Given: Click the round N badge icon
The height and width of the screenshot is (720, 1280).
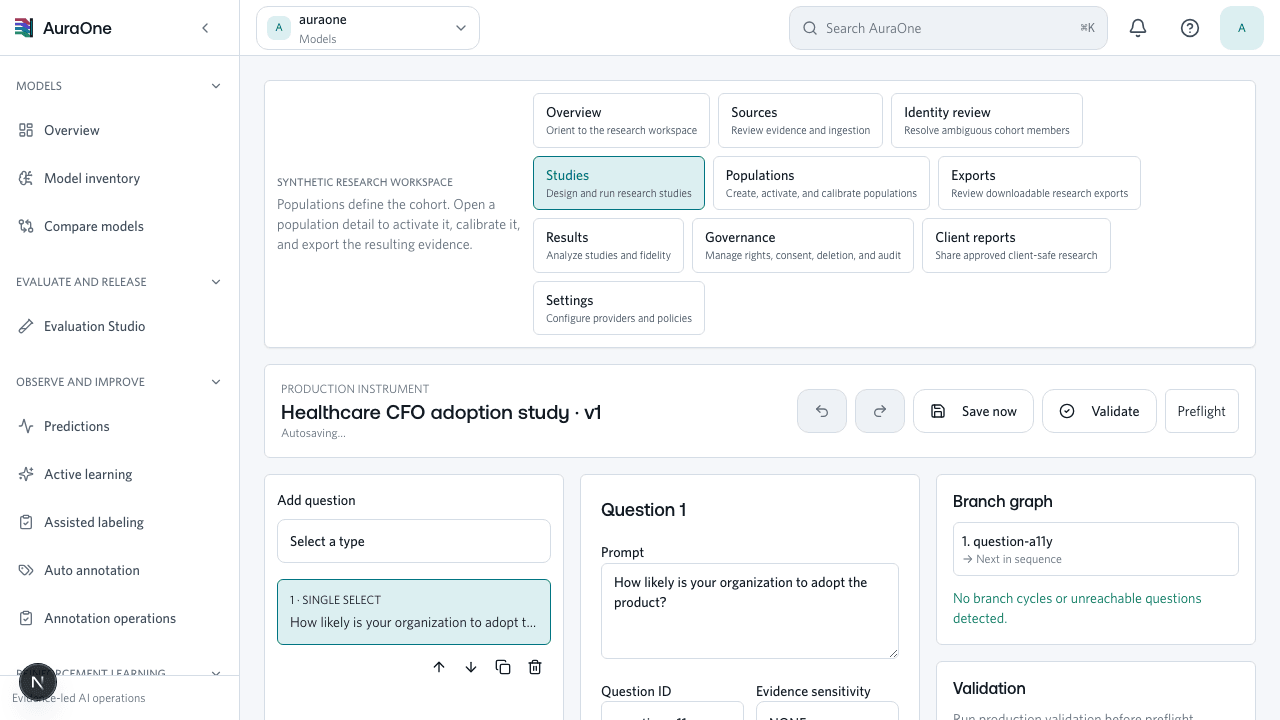Looking at the screenshot, I should (x=38, y=682).
